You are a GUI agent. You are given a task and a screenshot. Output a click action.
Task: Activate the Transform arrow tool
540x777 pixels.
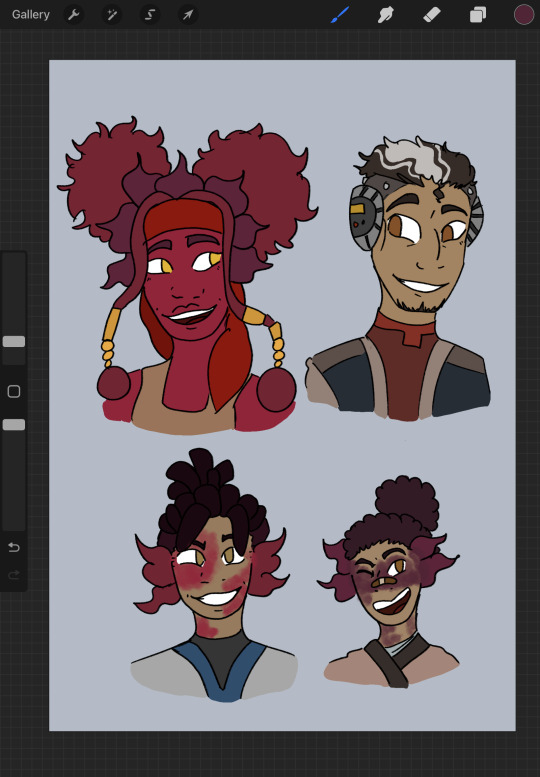click(x=188, y=15)
